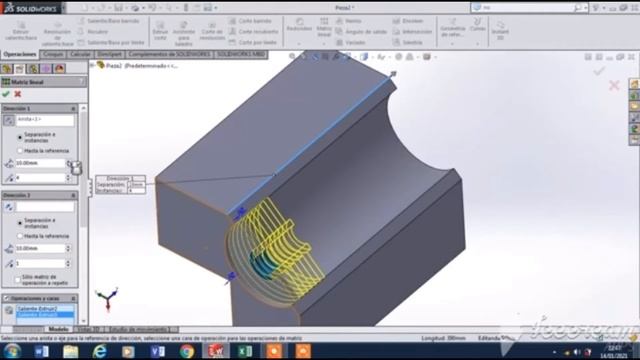Collapse Dirección 1 section
The image size is (640, 360).
pyautogui.click(x=73, y=109)
